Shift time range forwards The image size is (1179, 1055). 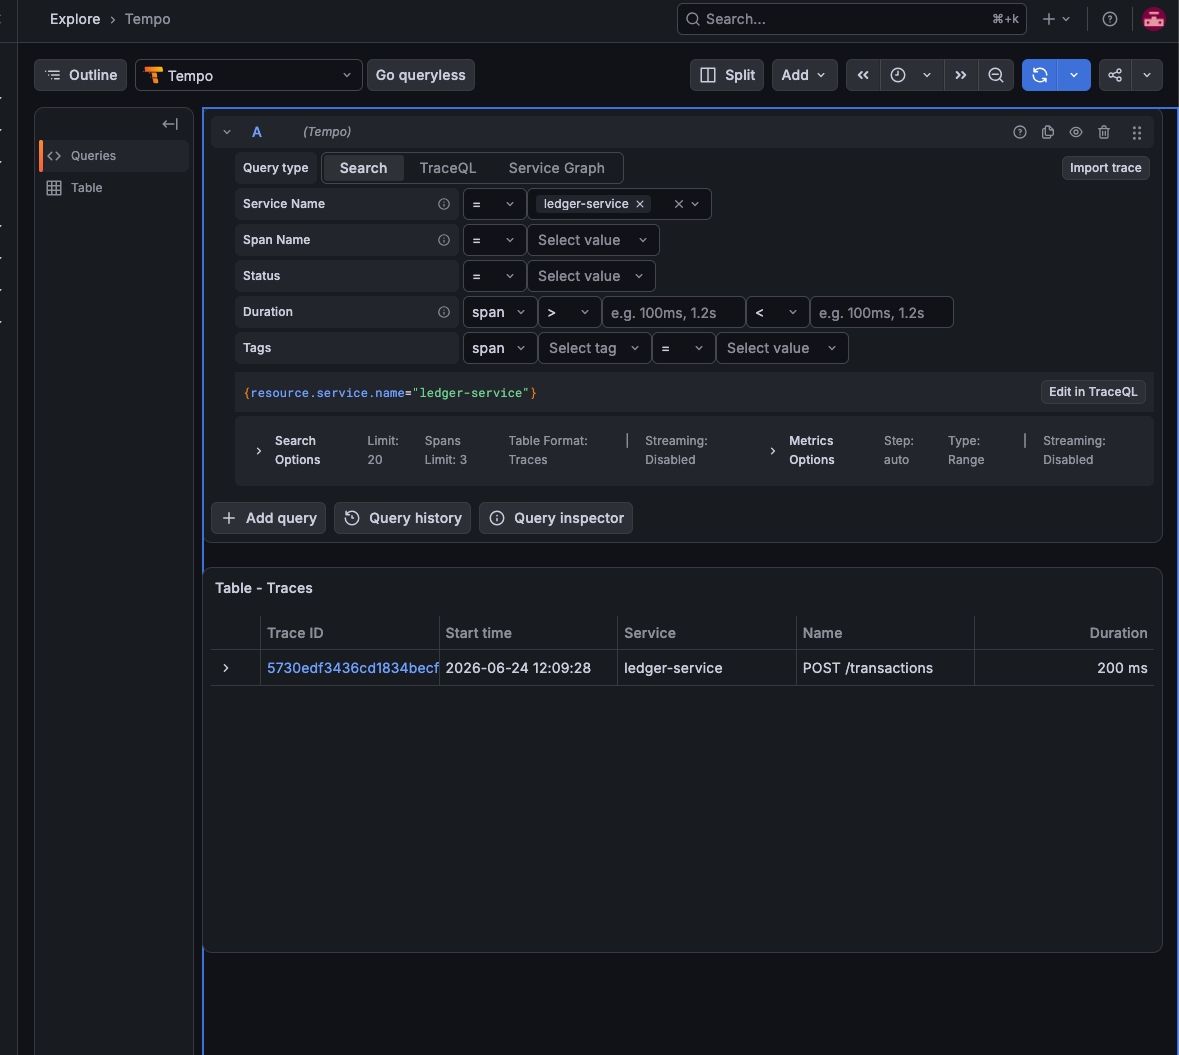click(x=960, y=75)
